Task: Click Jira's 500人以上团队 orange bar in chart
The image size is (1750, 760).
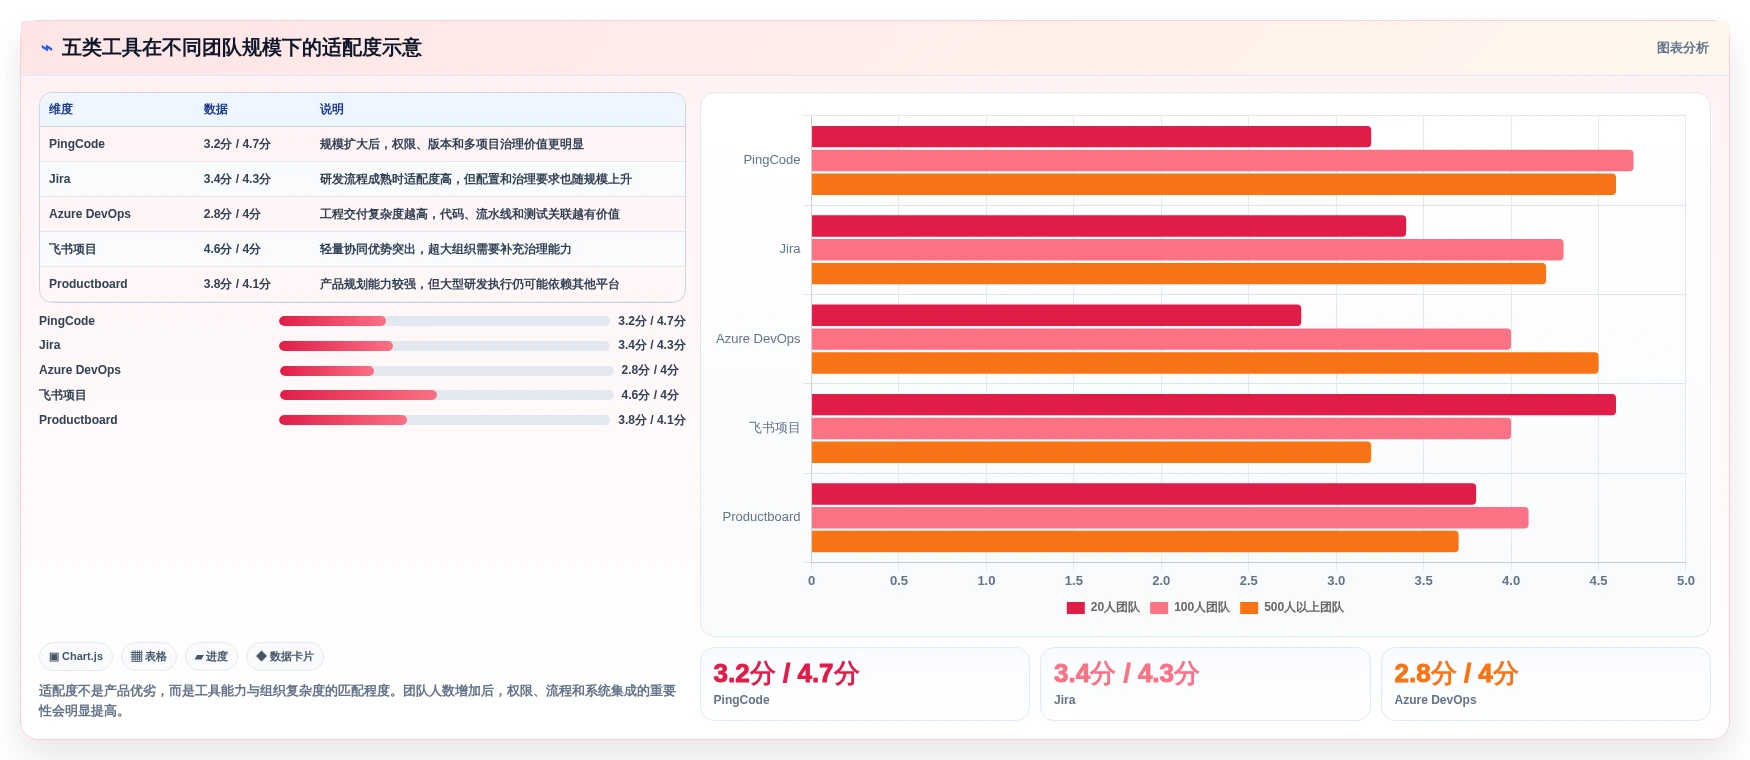Action: click(x=1179, y=274)
